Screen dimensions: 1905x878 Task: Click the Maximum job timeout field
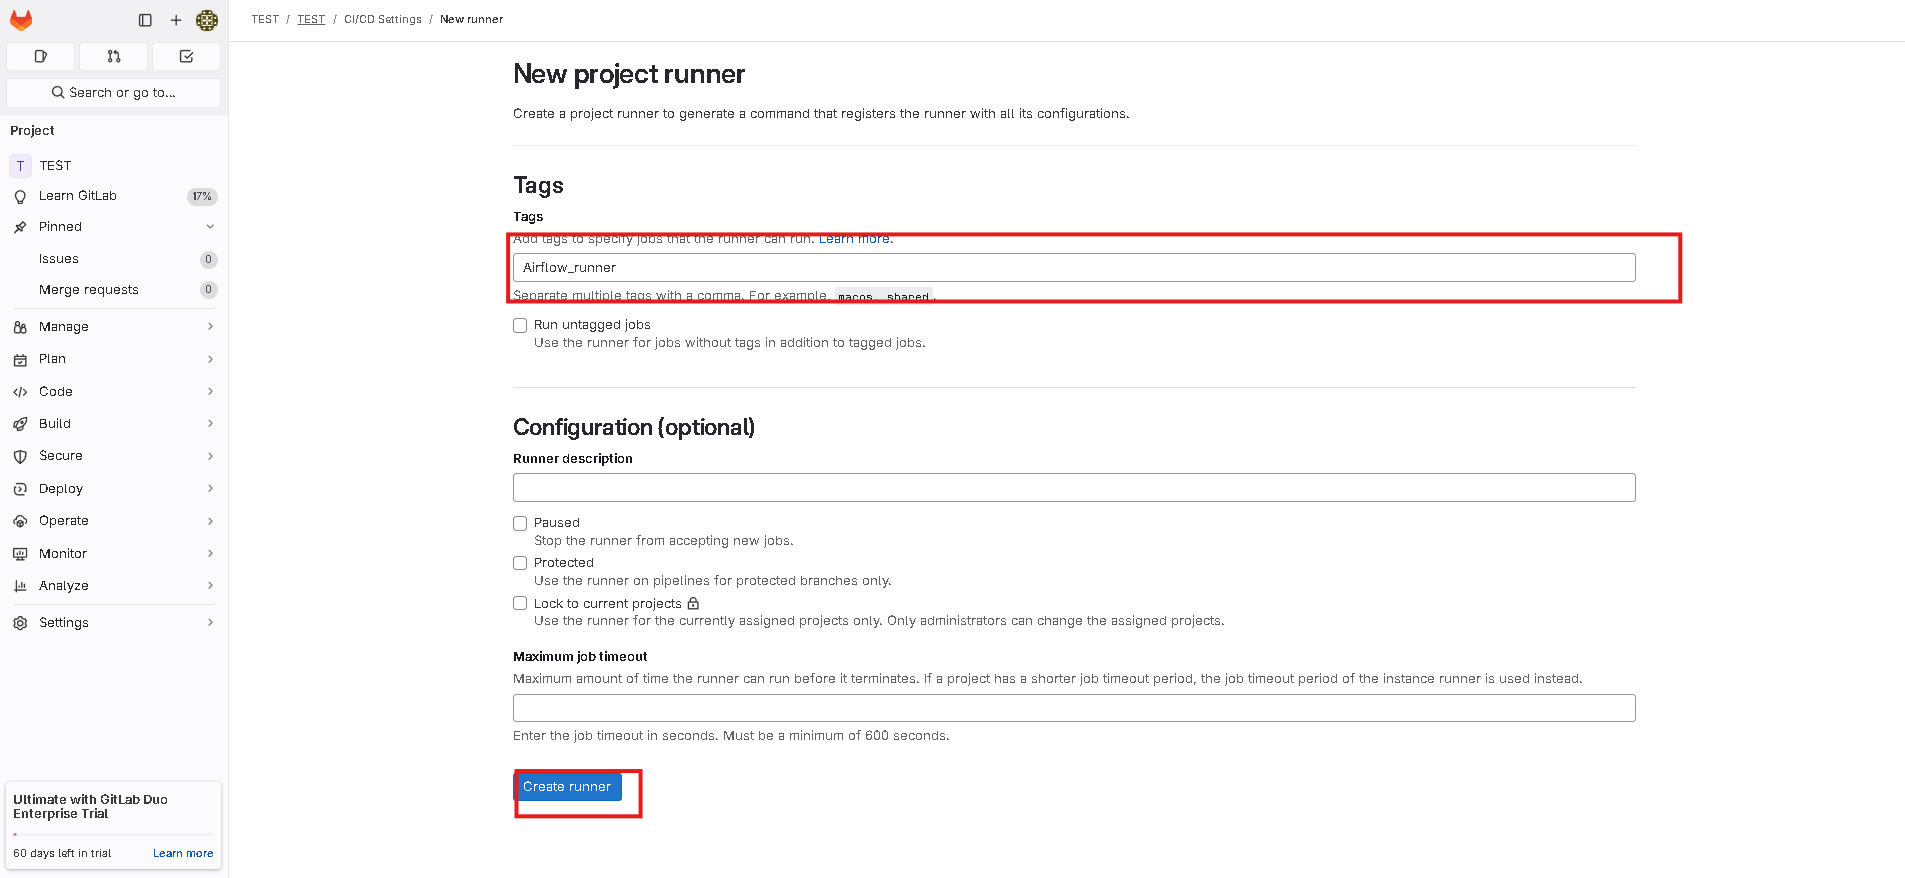click(x=1074, y=708)
